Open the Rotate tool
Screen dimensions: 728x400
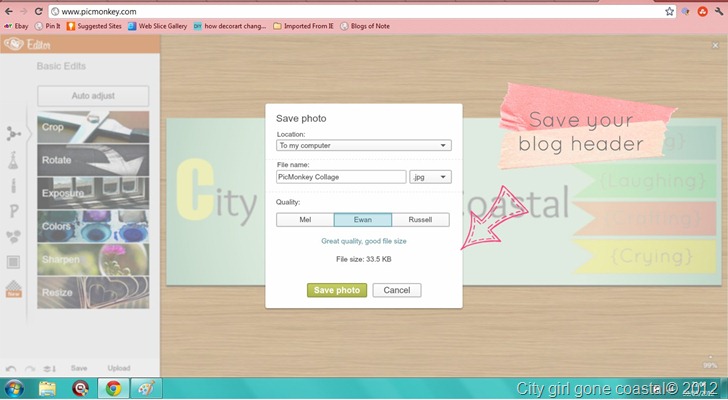[93, 160]
